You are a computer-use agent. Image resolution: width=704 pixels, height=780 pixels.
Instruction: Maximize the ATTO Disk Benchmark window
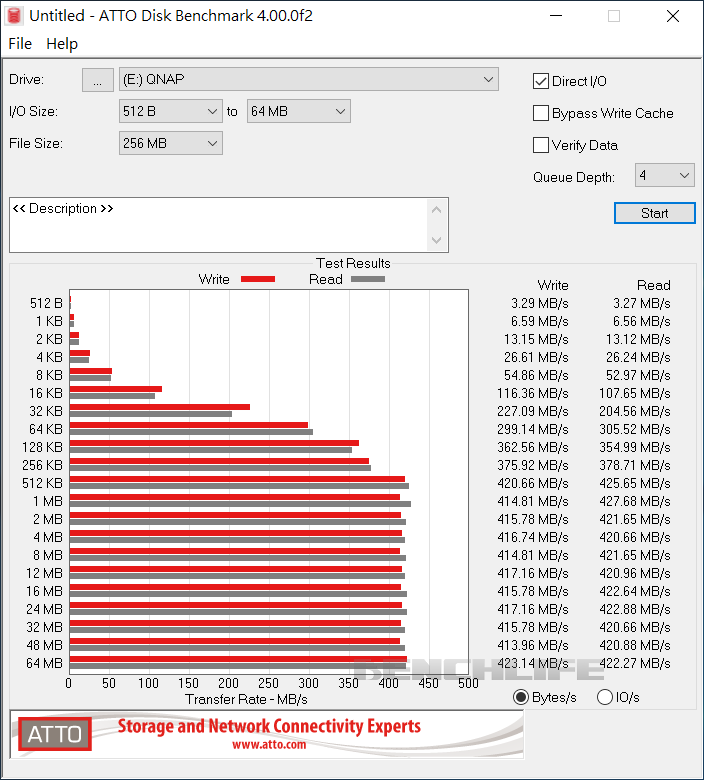pyautogui.click(x=614, y=16)
